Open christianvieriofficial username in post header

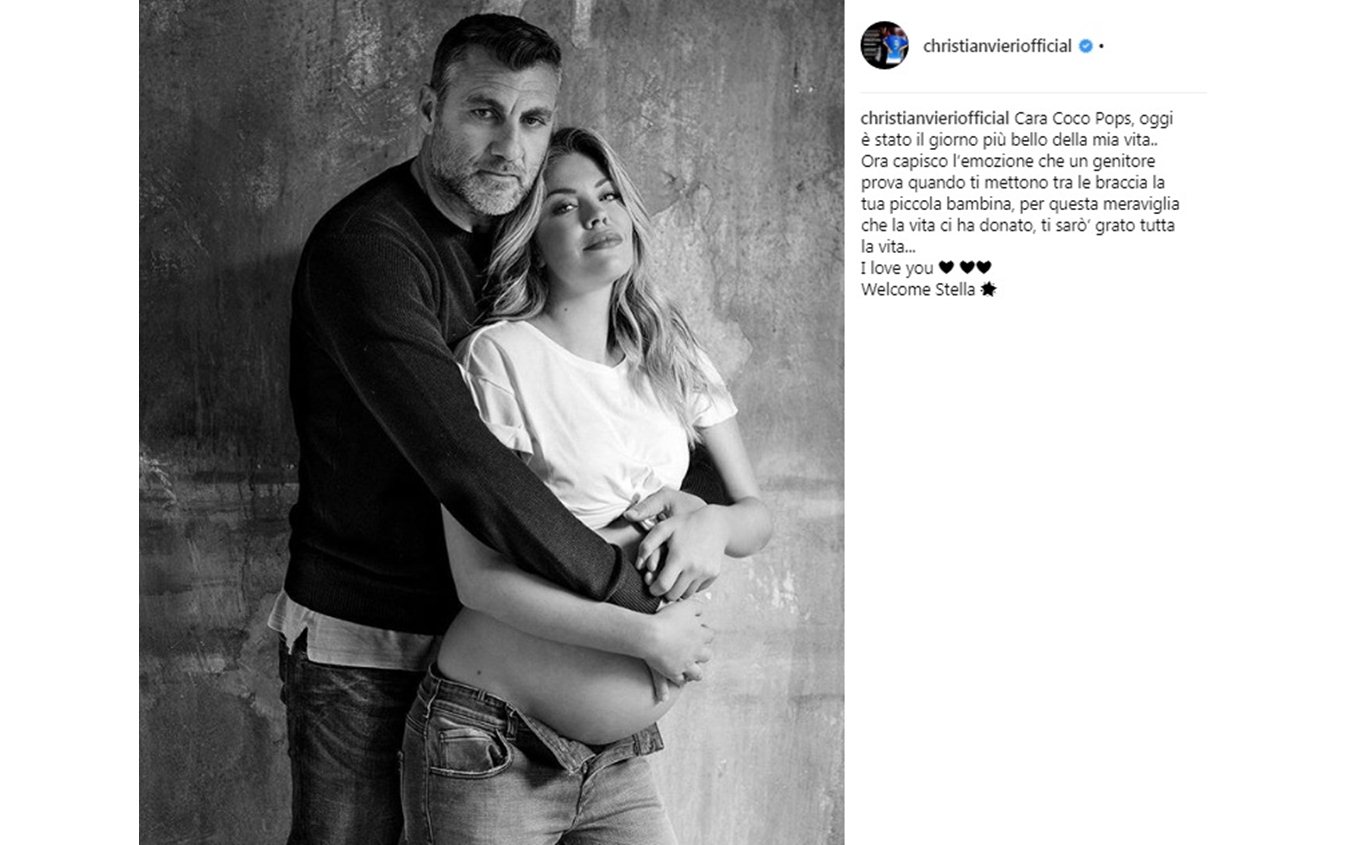coord(997,46)
